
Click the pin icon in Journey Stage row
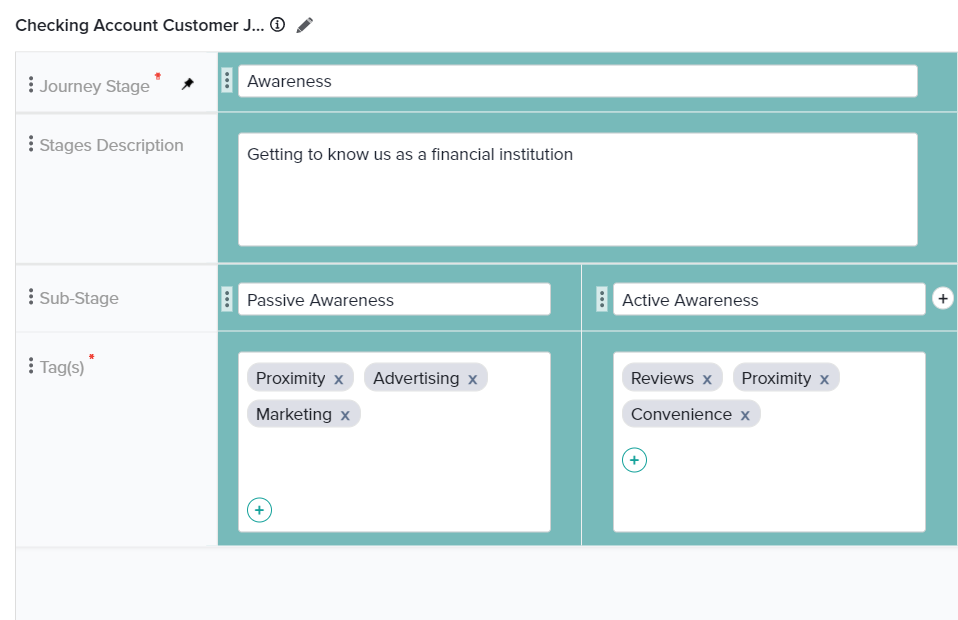click(x=188, y=85)
